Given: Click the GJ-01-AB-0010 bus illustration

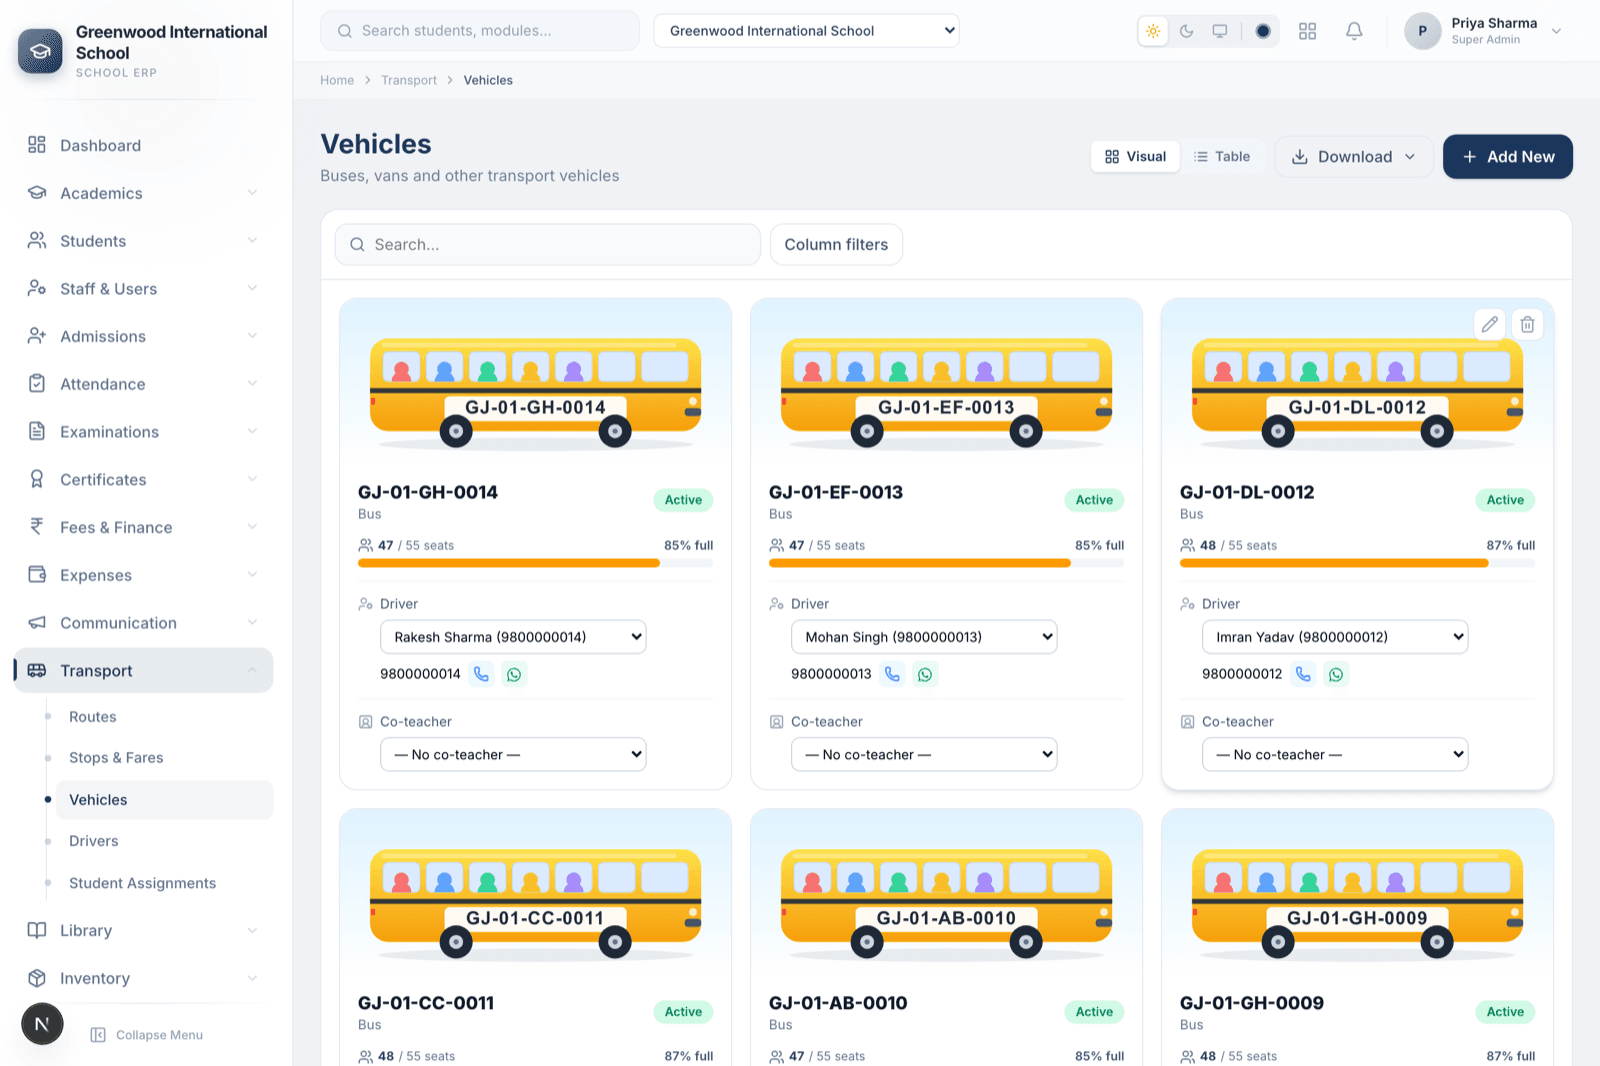Looking at the screenshot, I should [947, 903].
